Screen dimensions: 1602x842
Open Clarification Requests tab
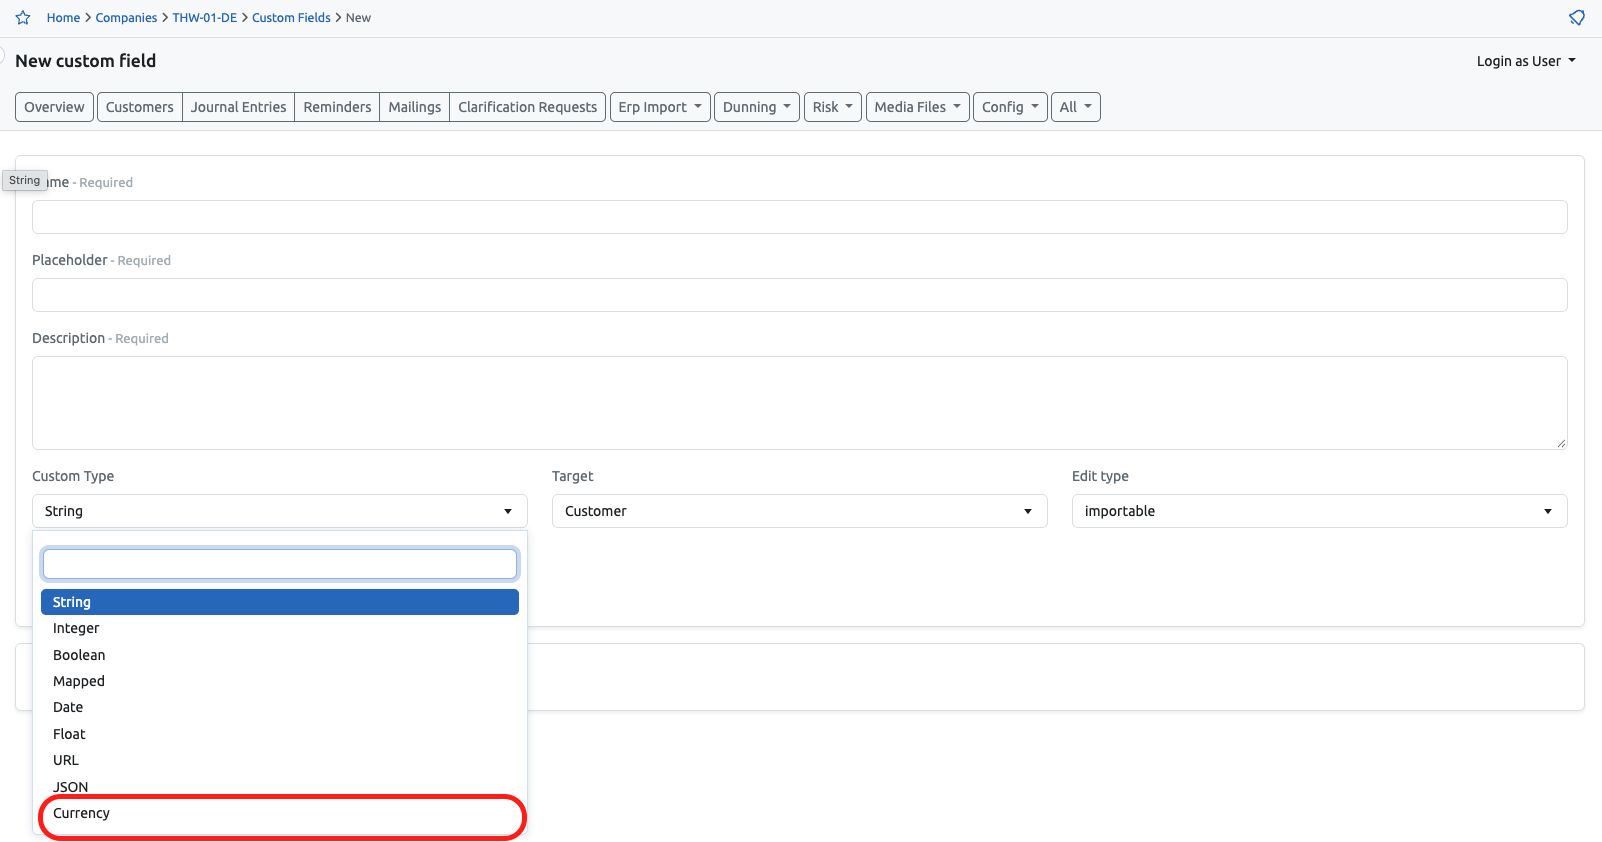[528, 107]
